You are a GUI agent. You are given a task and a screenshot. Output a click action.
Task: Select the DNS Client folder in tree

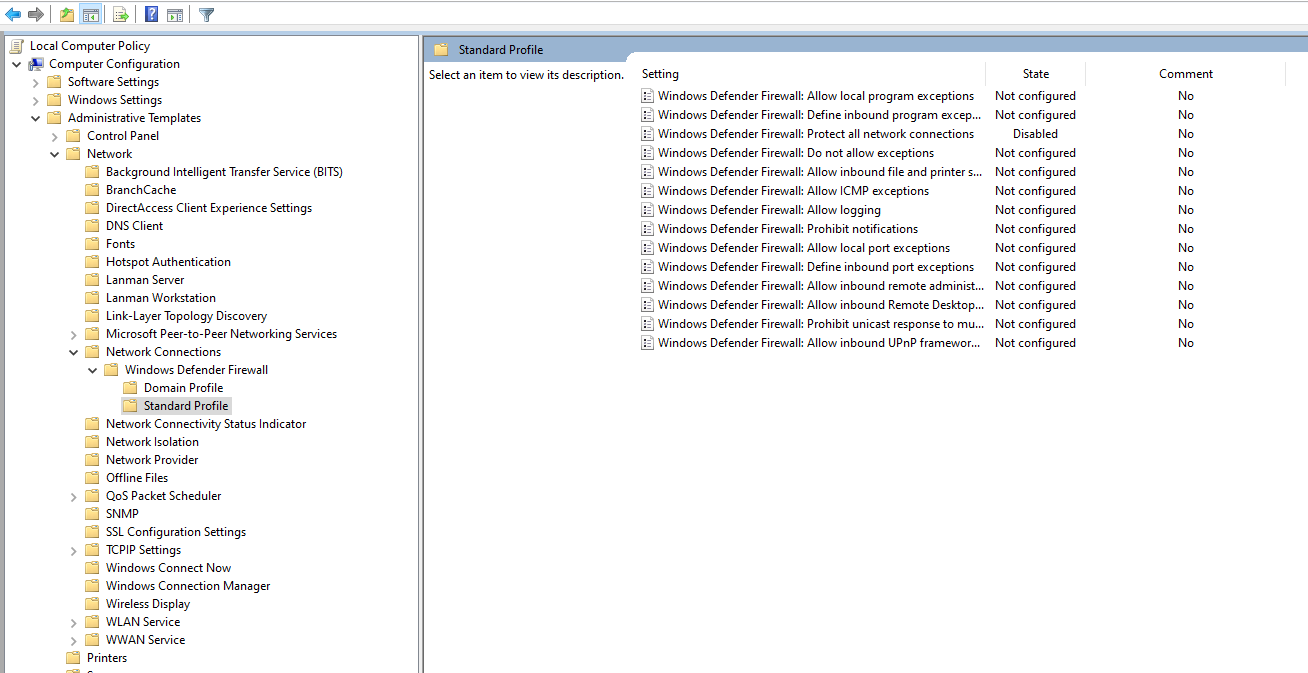[134, 226]
